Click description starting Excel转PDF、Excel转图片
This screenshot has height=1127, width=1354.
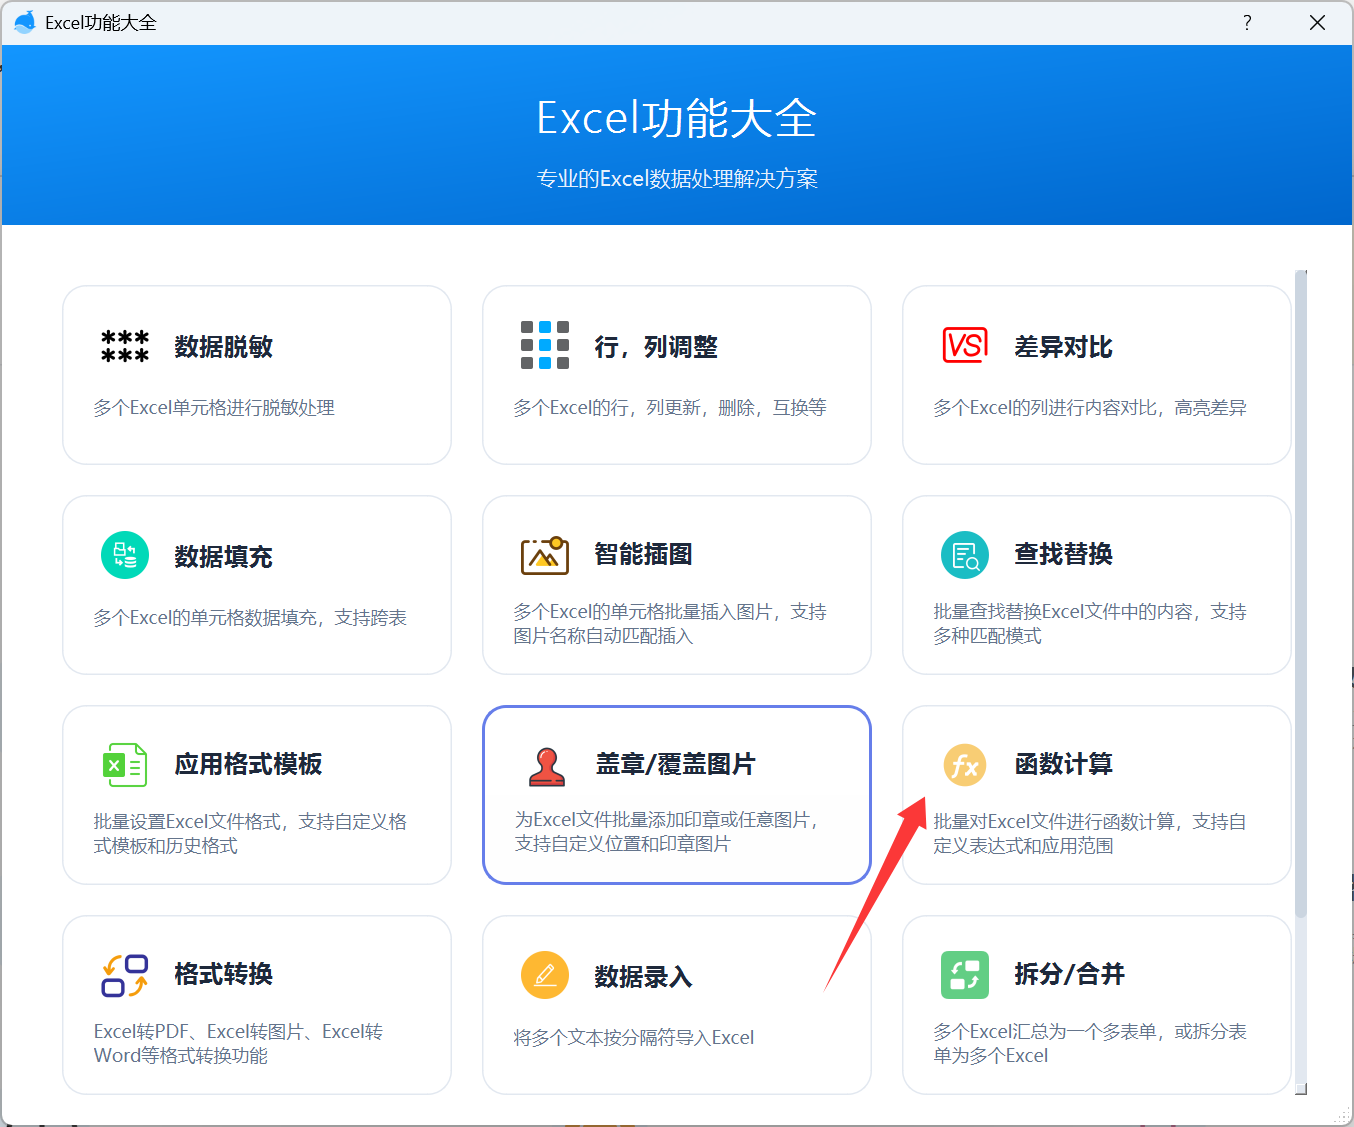[x=238, y=1044]
